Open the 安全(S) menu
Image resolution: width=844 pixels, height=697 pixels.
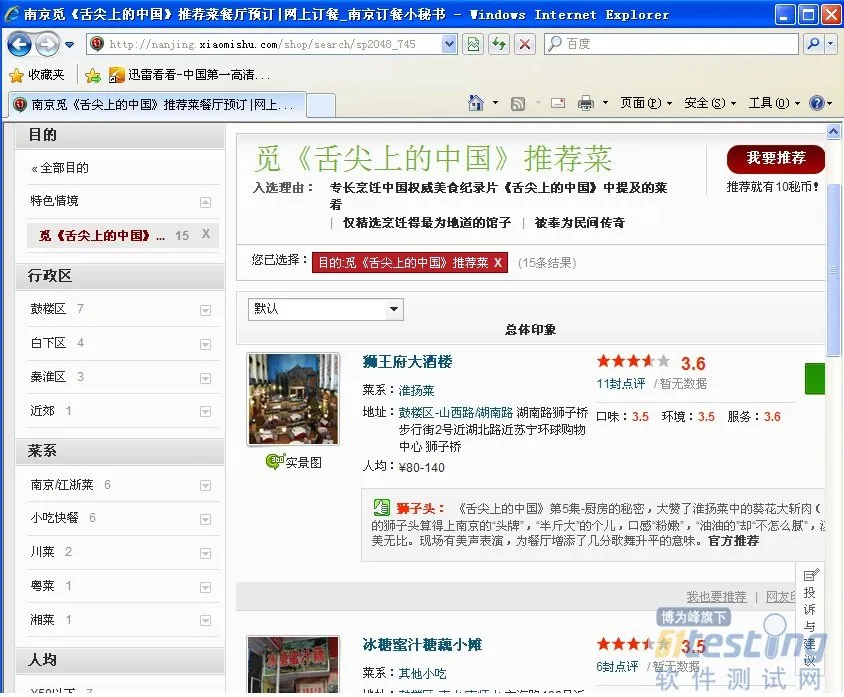[709, 103]
